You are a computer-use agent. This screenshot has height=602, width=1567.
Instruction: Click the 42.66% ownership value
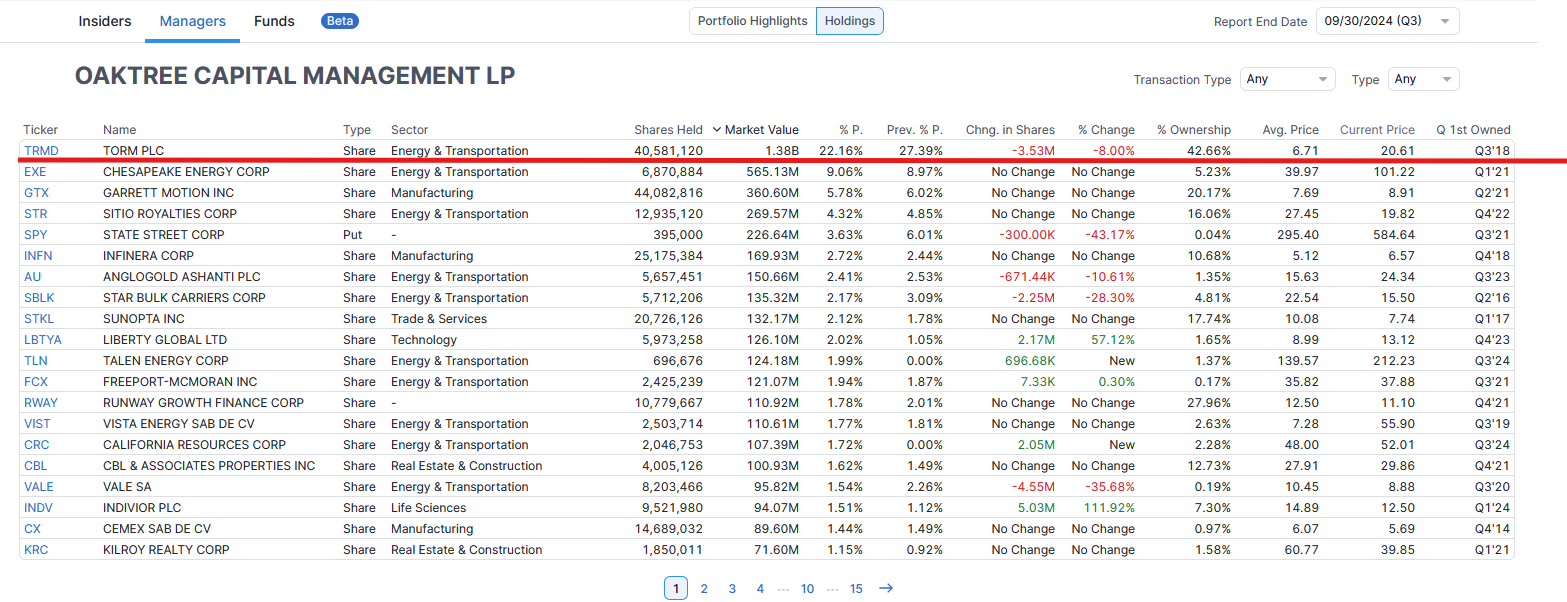click(1210, 151)
